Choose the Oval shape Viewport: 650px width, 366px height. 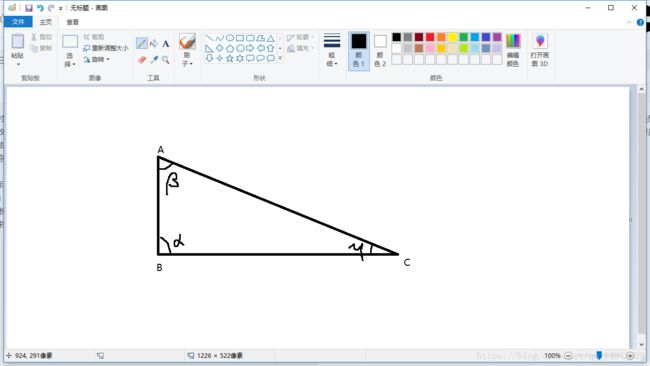[230, 38]
